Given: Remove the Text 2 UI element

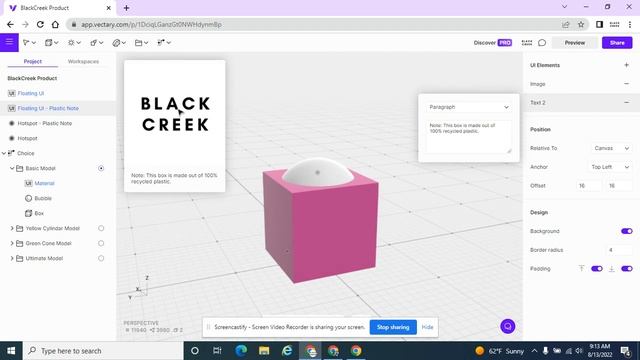Looking at the screenshot, I should pyautogui.click(x=627, y=102).
